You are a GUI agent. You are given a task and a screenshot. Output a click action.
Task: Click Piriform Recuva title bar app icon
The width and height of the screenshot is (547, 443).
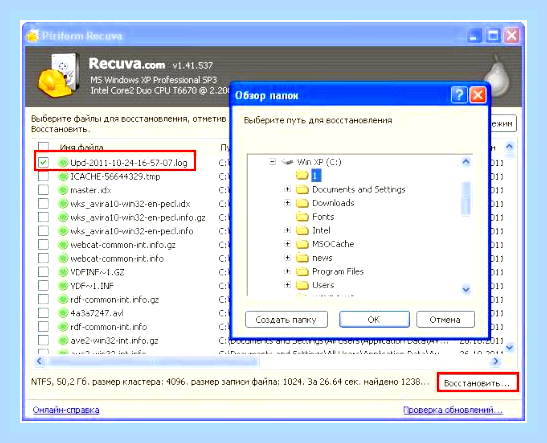point(33,36)
